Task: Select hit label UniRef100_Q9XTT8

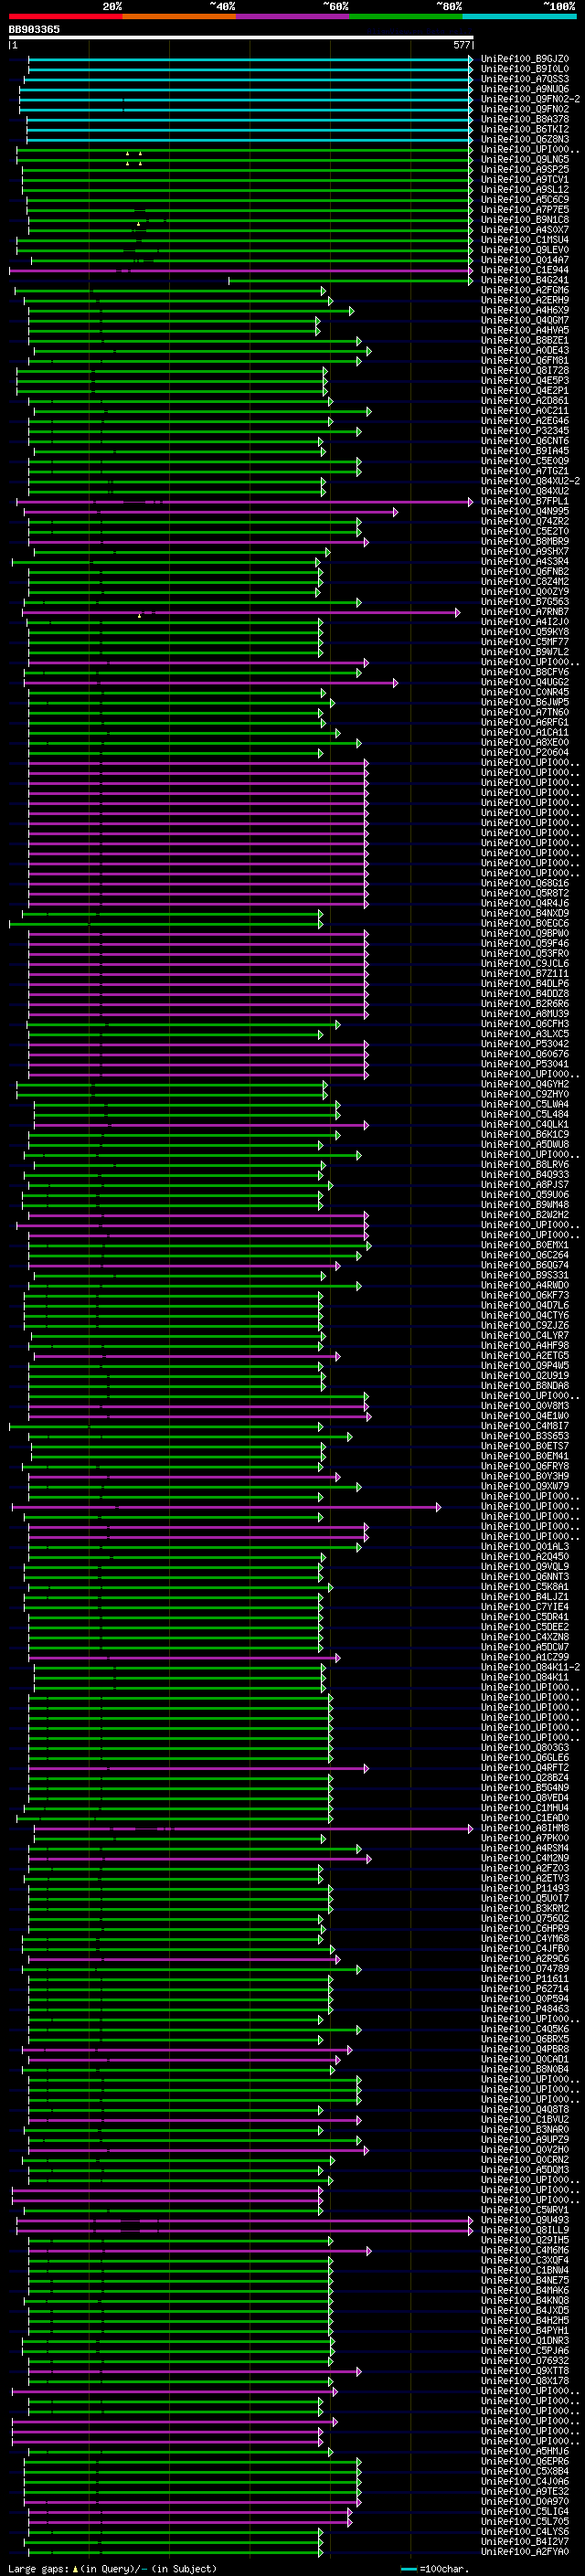Action: (x=525, y=2371)
